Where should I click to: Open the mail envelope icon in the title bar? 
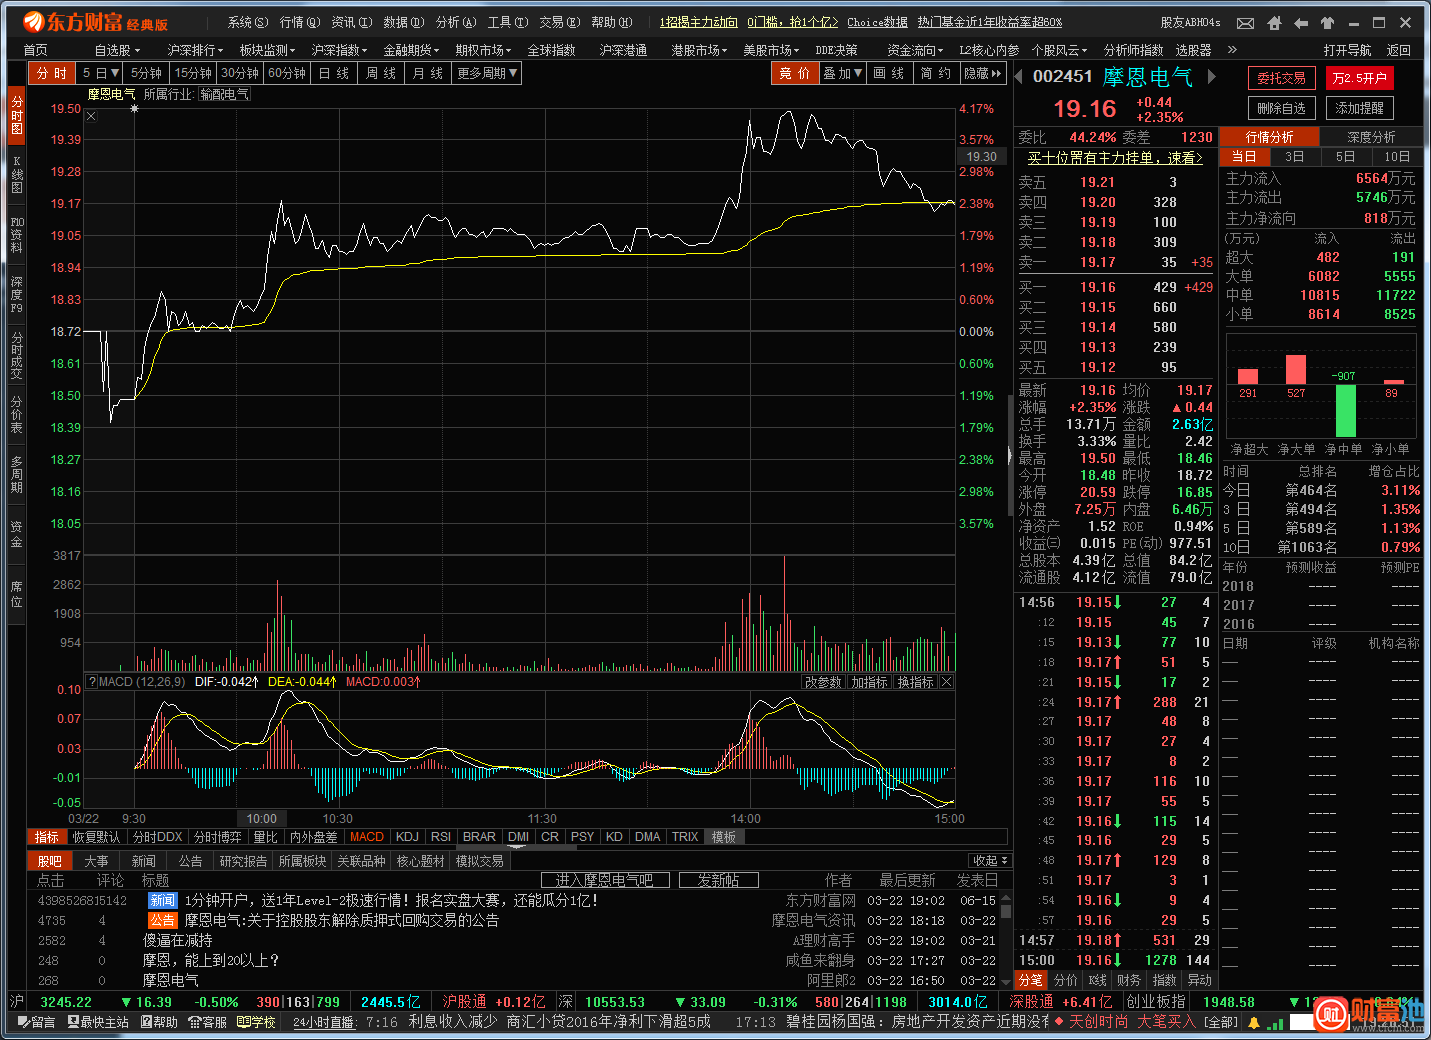[x=1245, y=22]
